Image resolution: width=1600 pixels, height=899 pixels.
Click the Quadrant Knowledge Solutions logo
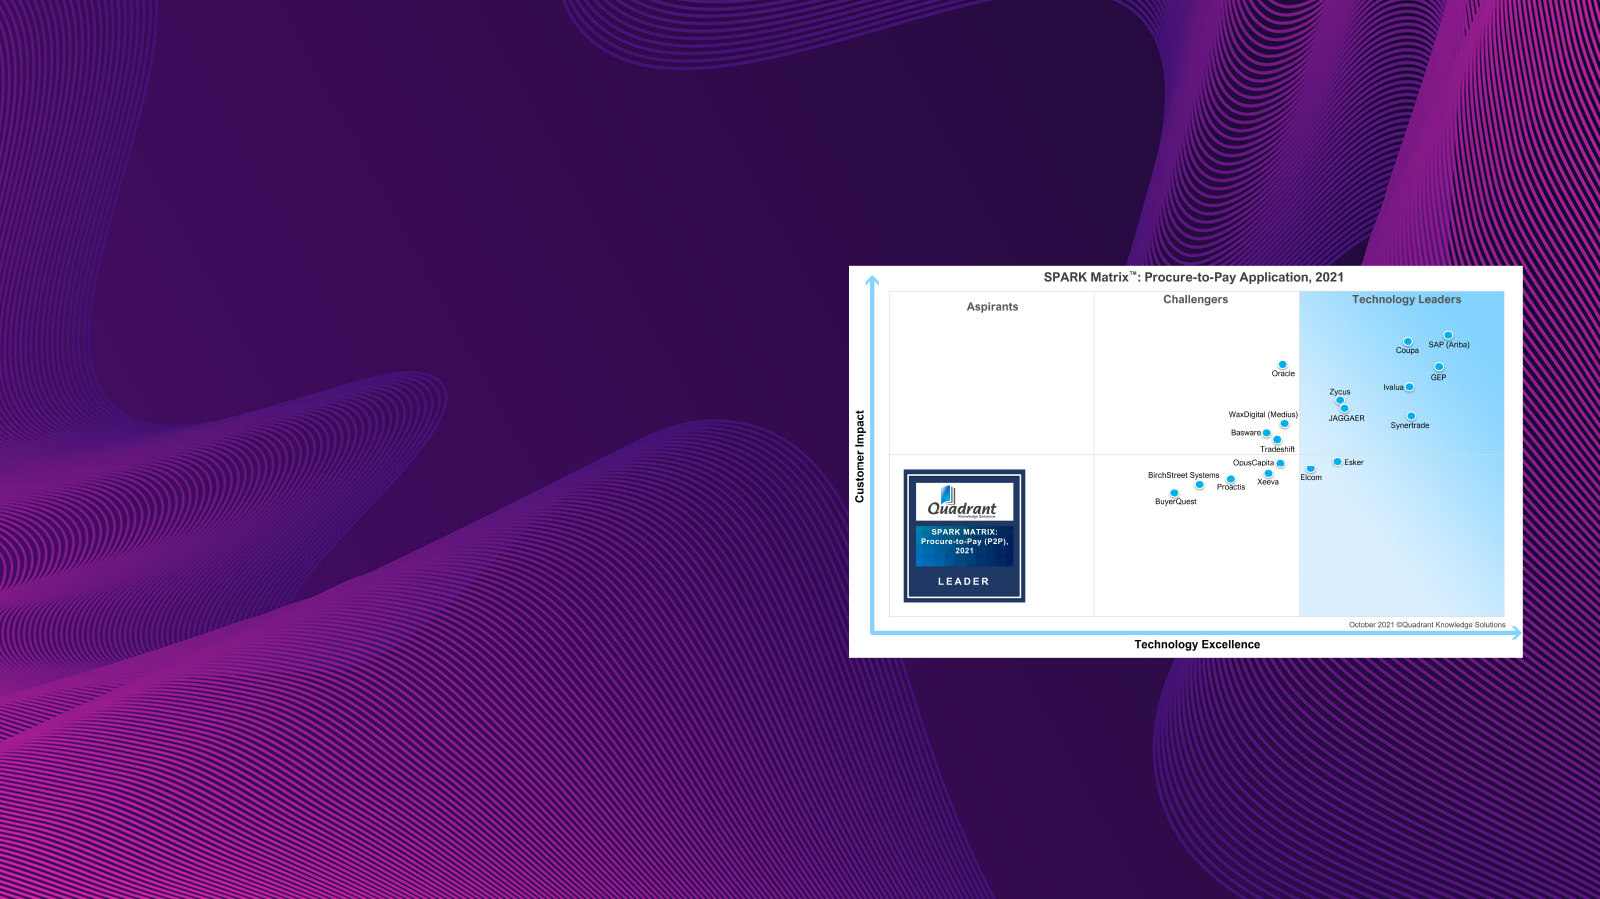pyautogui.click(x=964, y=502)
